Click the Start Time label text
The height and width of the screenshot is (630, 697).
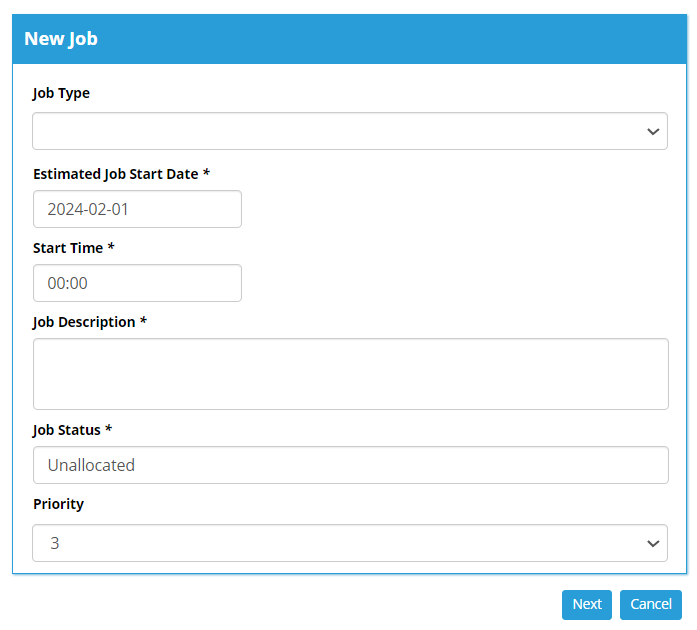click(68, 247)
